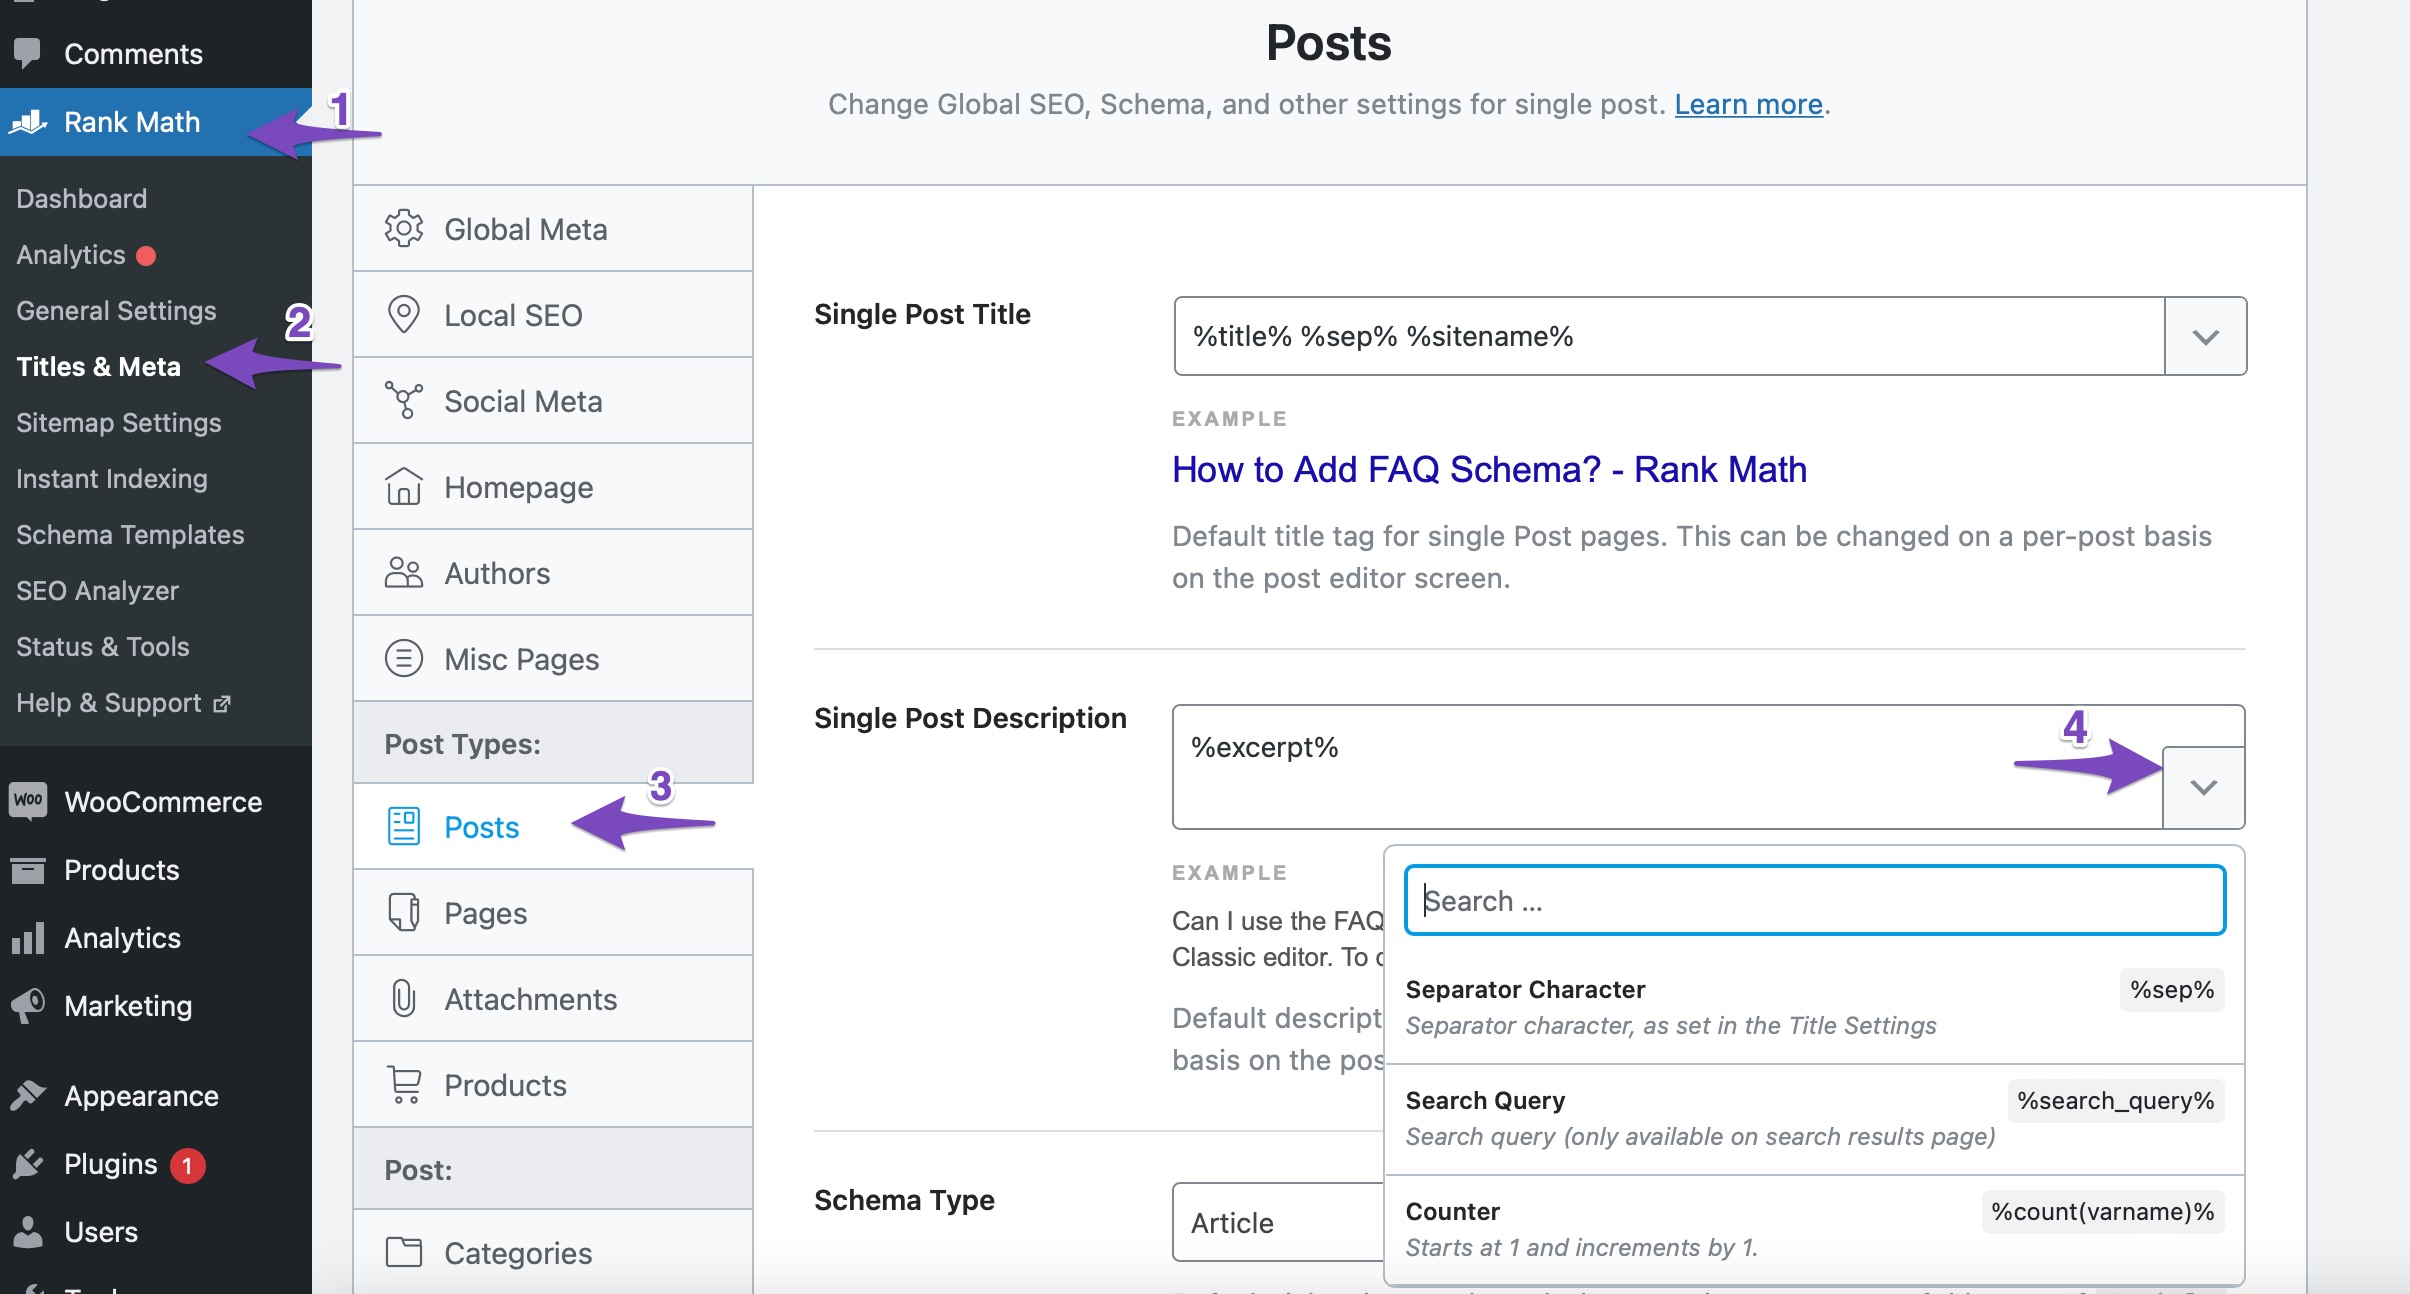
Task: Choose the Separator Character variable option
Action: tap(1814, 1007)
